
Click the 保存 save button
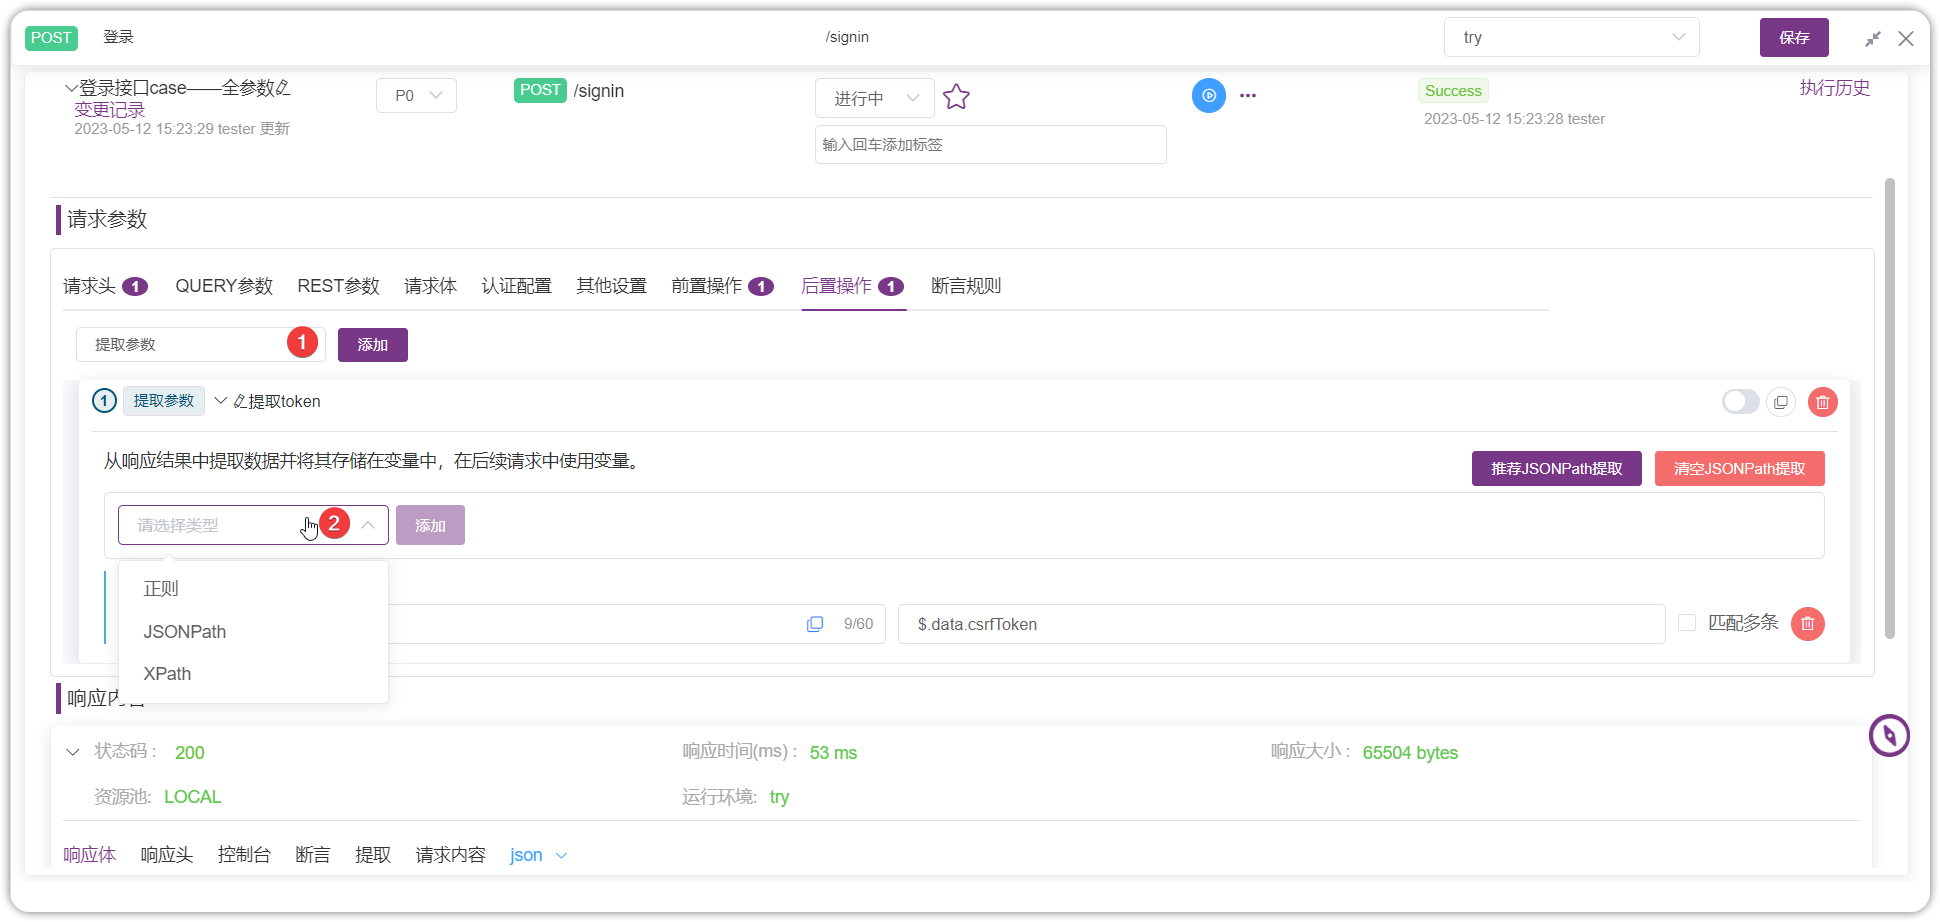tap(1794, 37)
